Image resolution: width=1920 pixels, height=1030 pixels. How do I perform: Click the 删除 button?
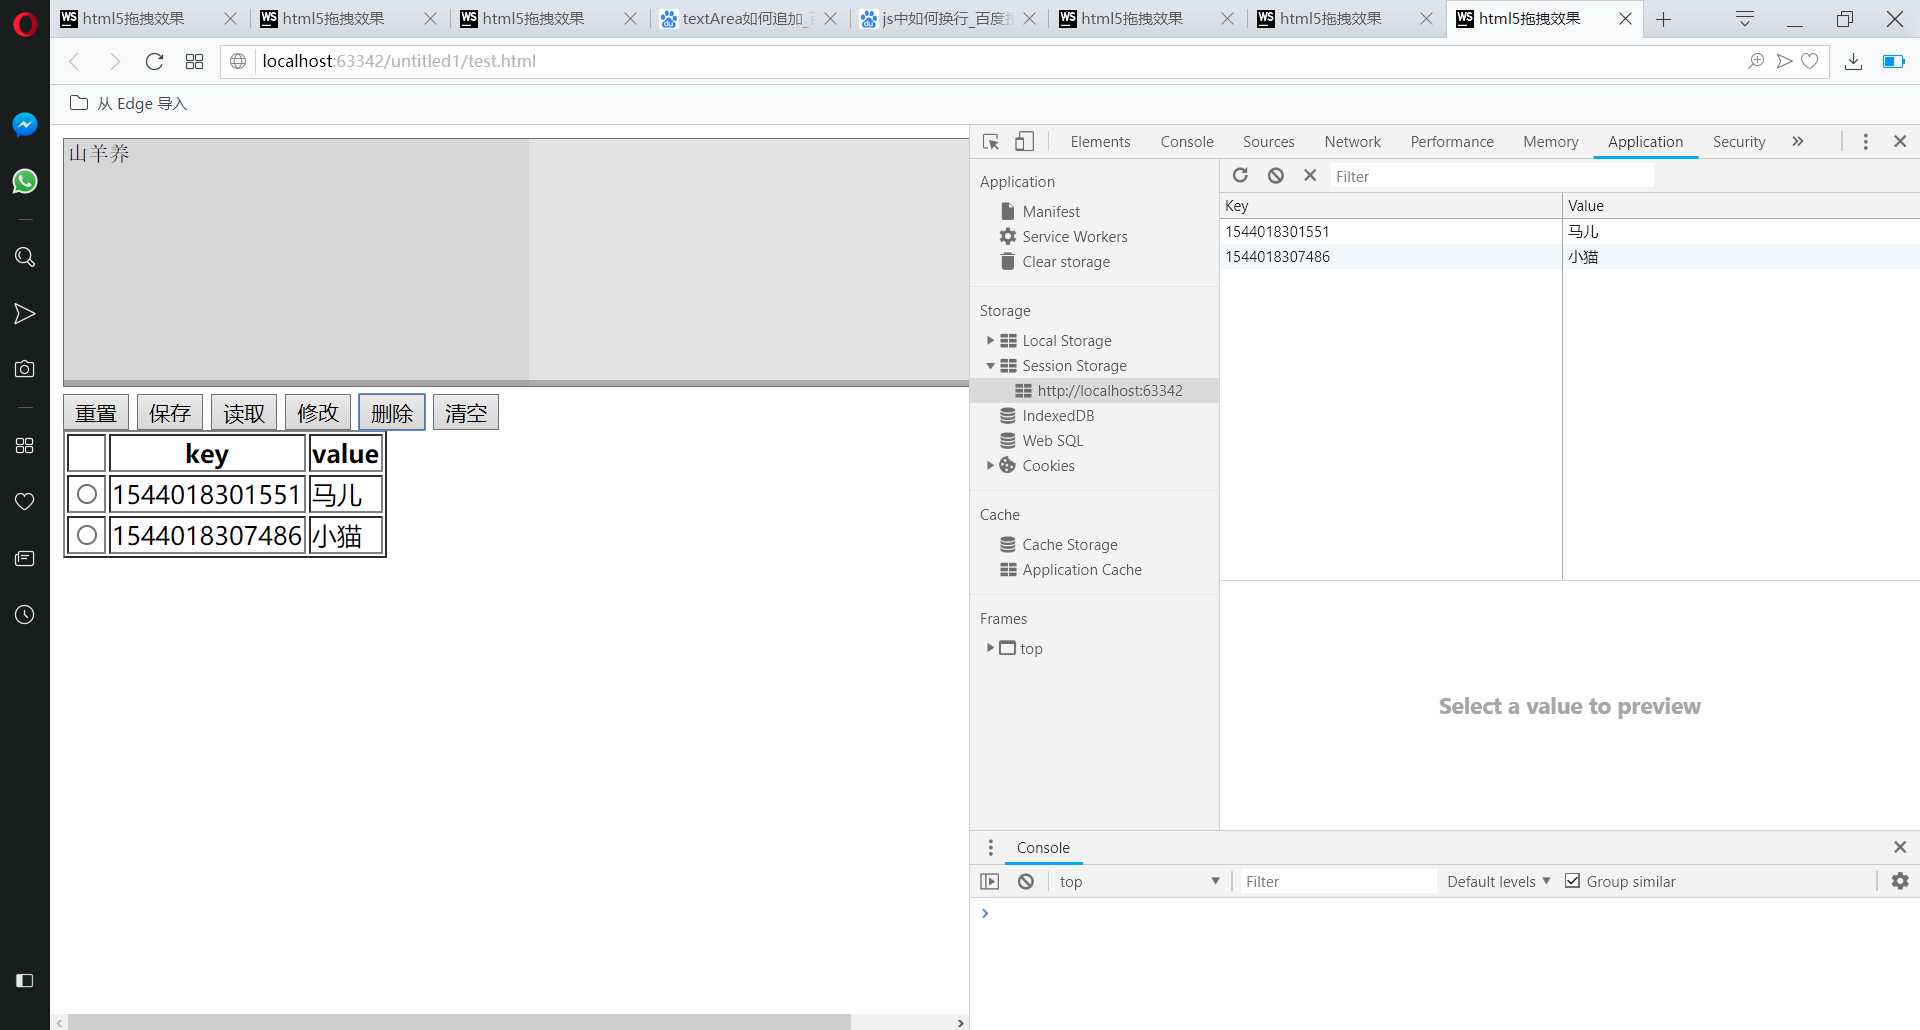[392, 413]
